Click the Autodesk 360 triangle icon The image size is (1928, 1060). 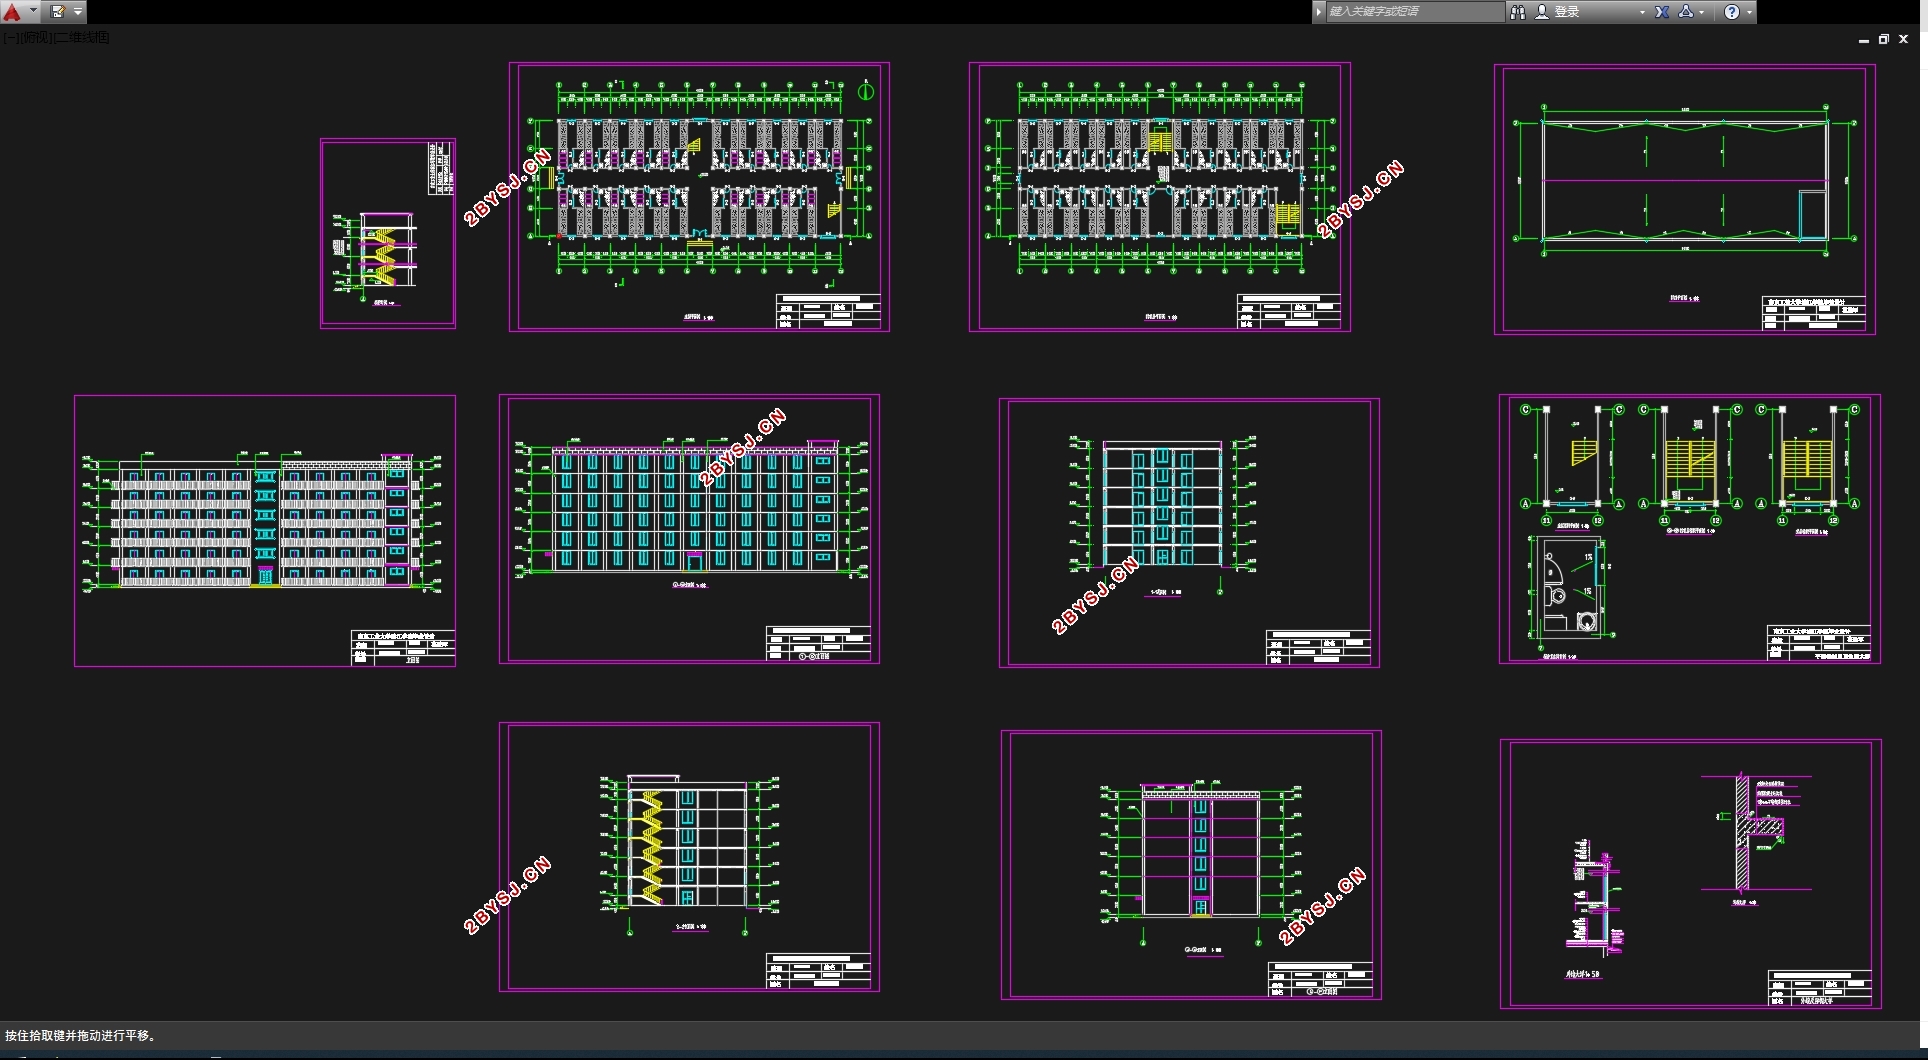pyautogui.click(x=1686, y=12)
